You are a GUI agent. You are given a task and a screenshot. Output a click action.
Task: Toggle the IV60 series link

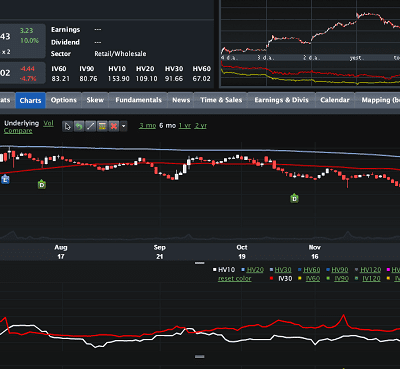[313, 279]
